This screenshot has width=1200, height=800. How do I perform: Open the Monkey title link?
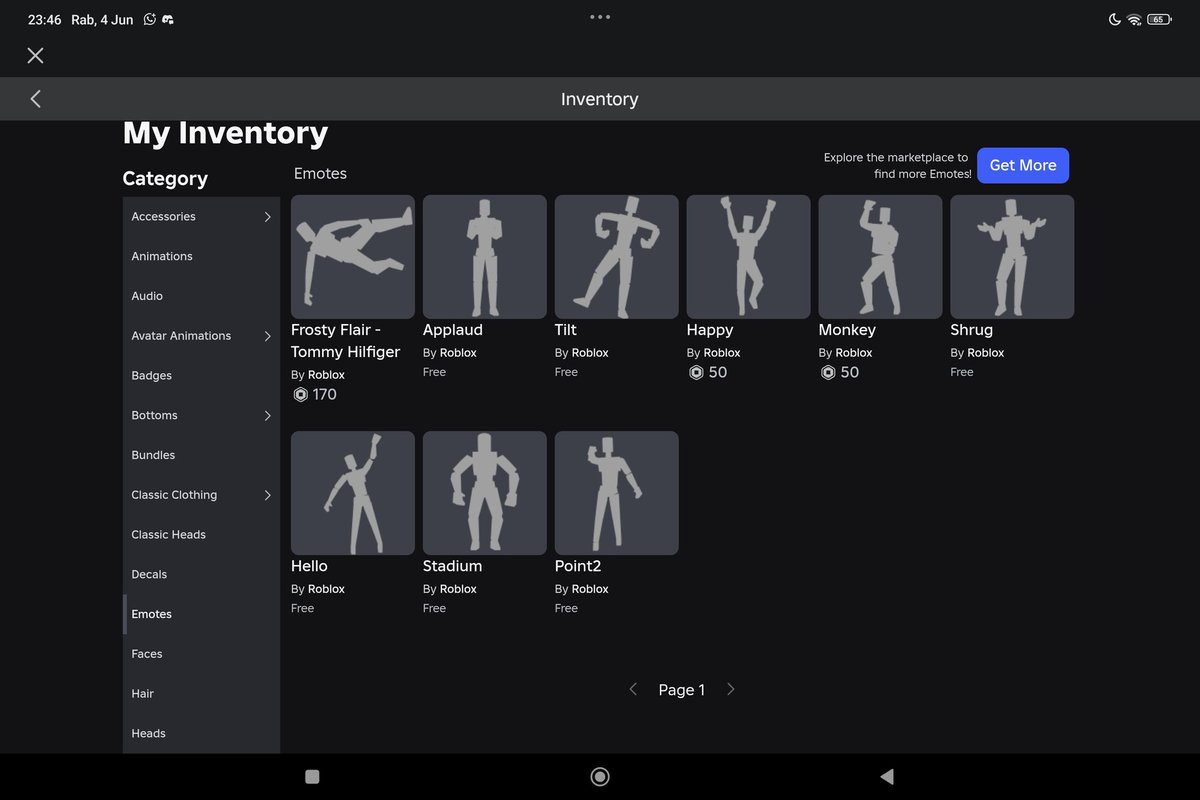point(847,330)
